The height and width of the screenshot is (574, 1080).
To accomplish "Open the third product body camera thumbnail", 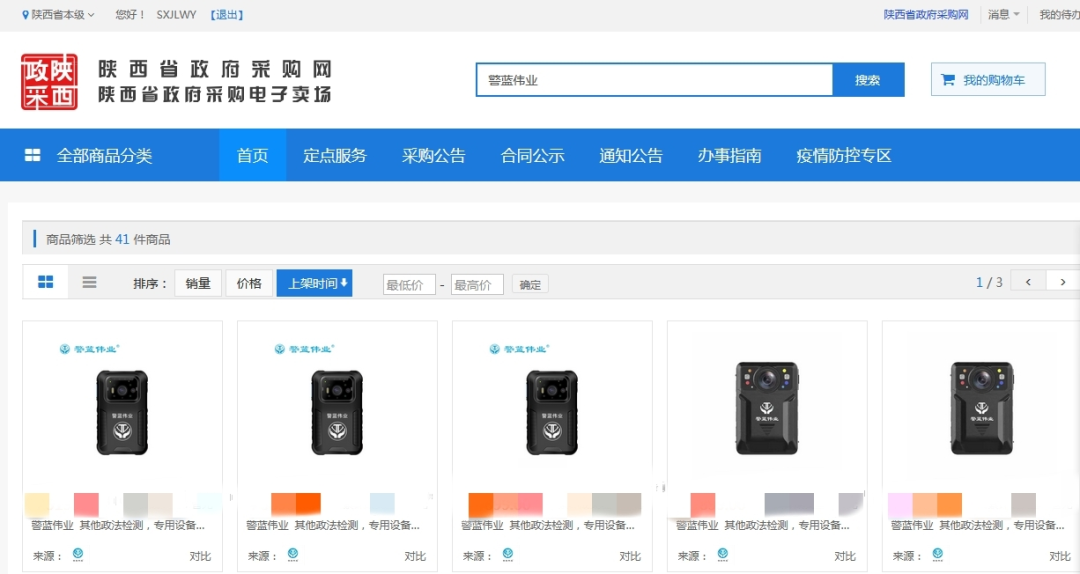I will [552, 412].
